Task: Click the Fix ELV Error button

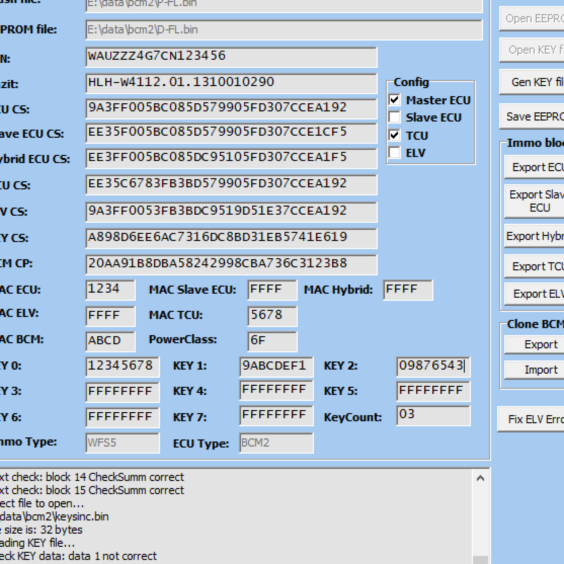Action: tap(531, 419)
